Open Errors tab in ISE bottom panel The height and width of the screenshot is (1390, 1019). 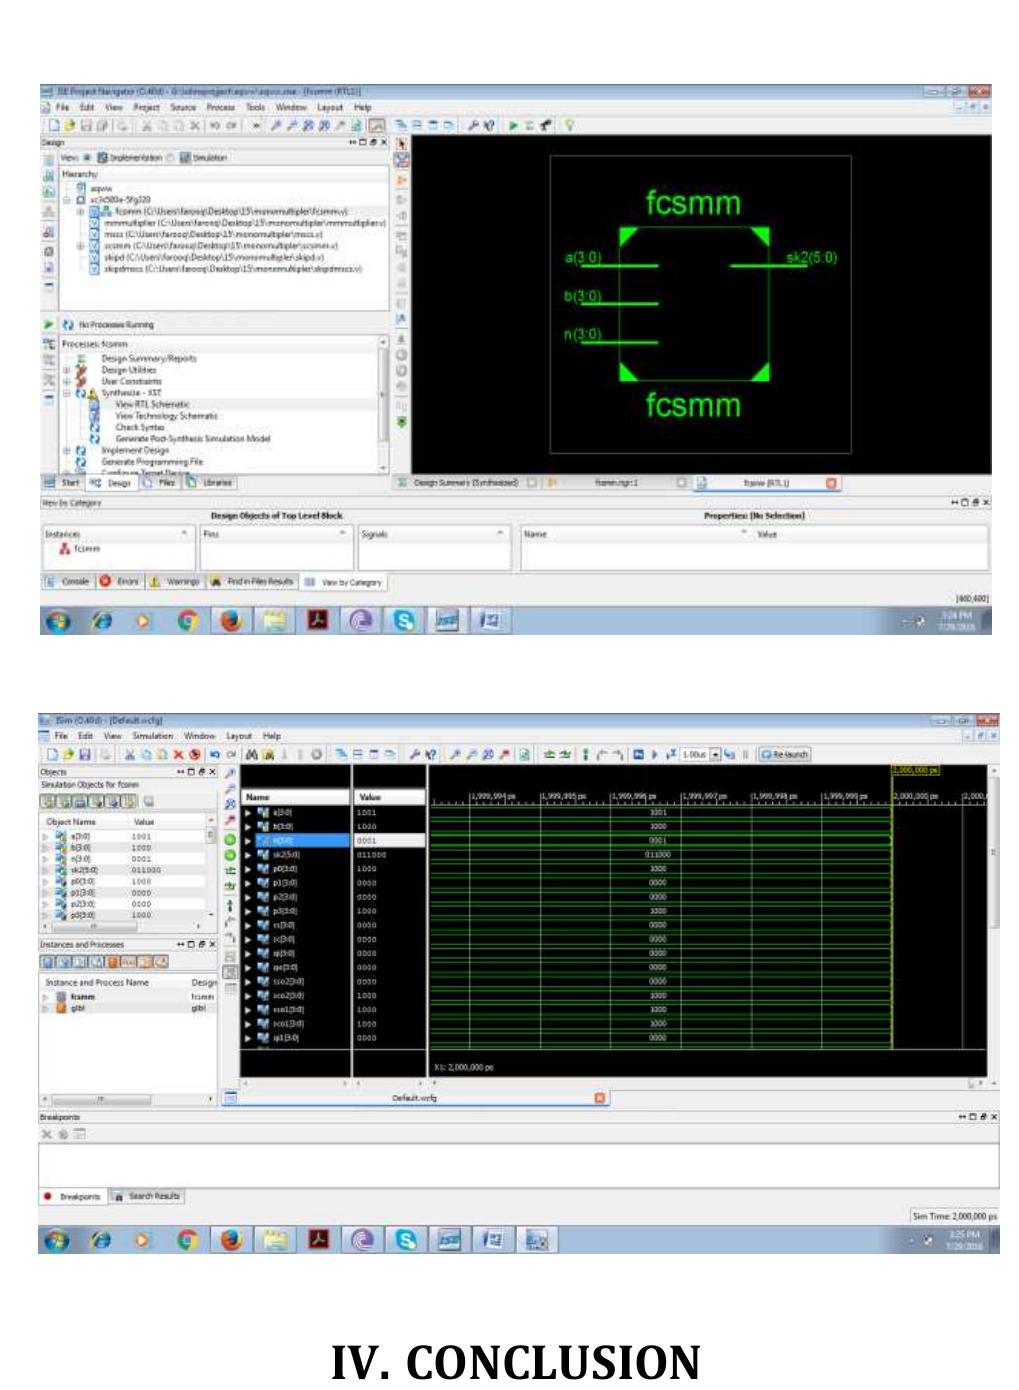click(x=120, y=581)
